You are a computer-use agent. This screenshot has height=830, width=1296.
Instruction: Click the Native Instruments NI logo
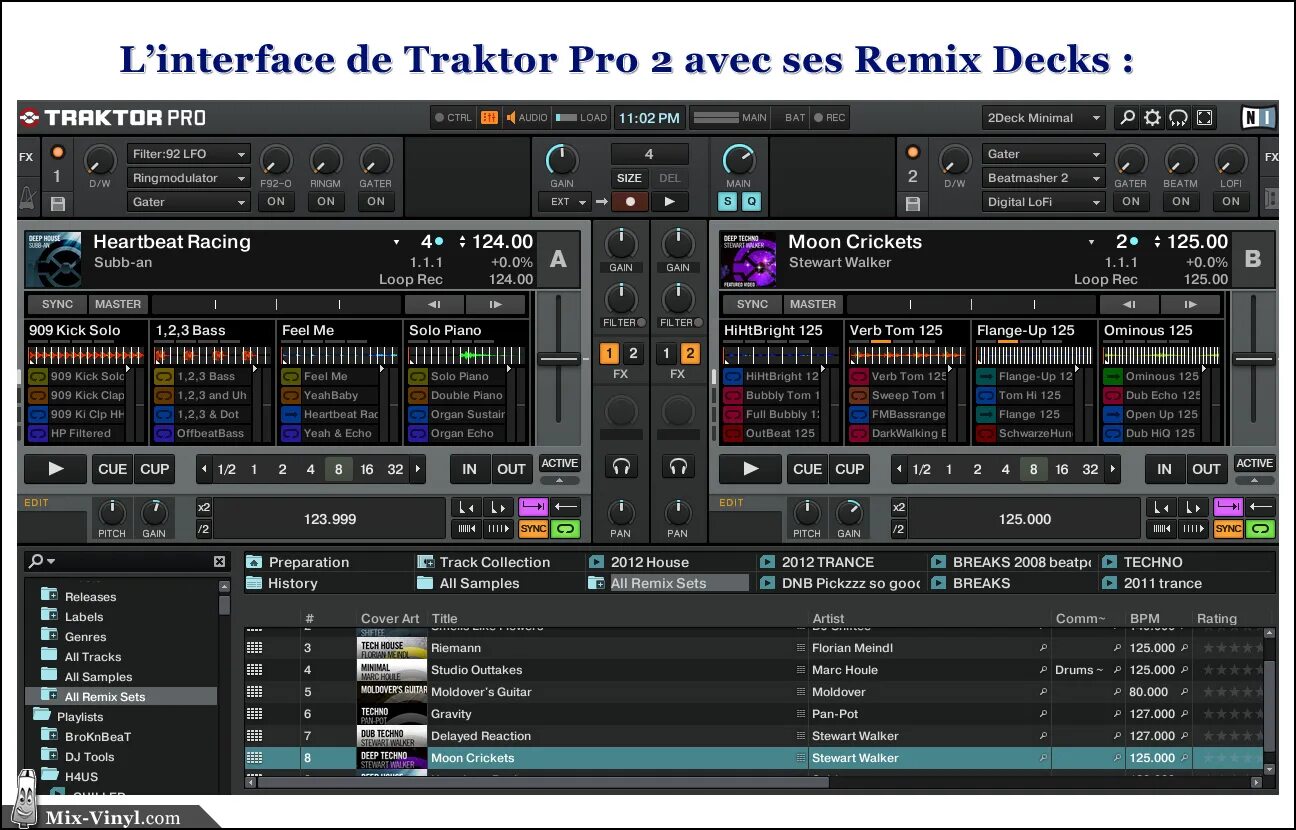[1258, 118]
